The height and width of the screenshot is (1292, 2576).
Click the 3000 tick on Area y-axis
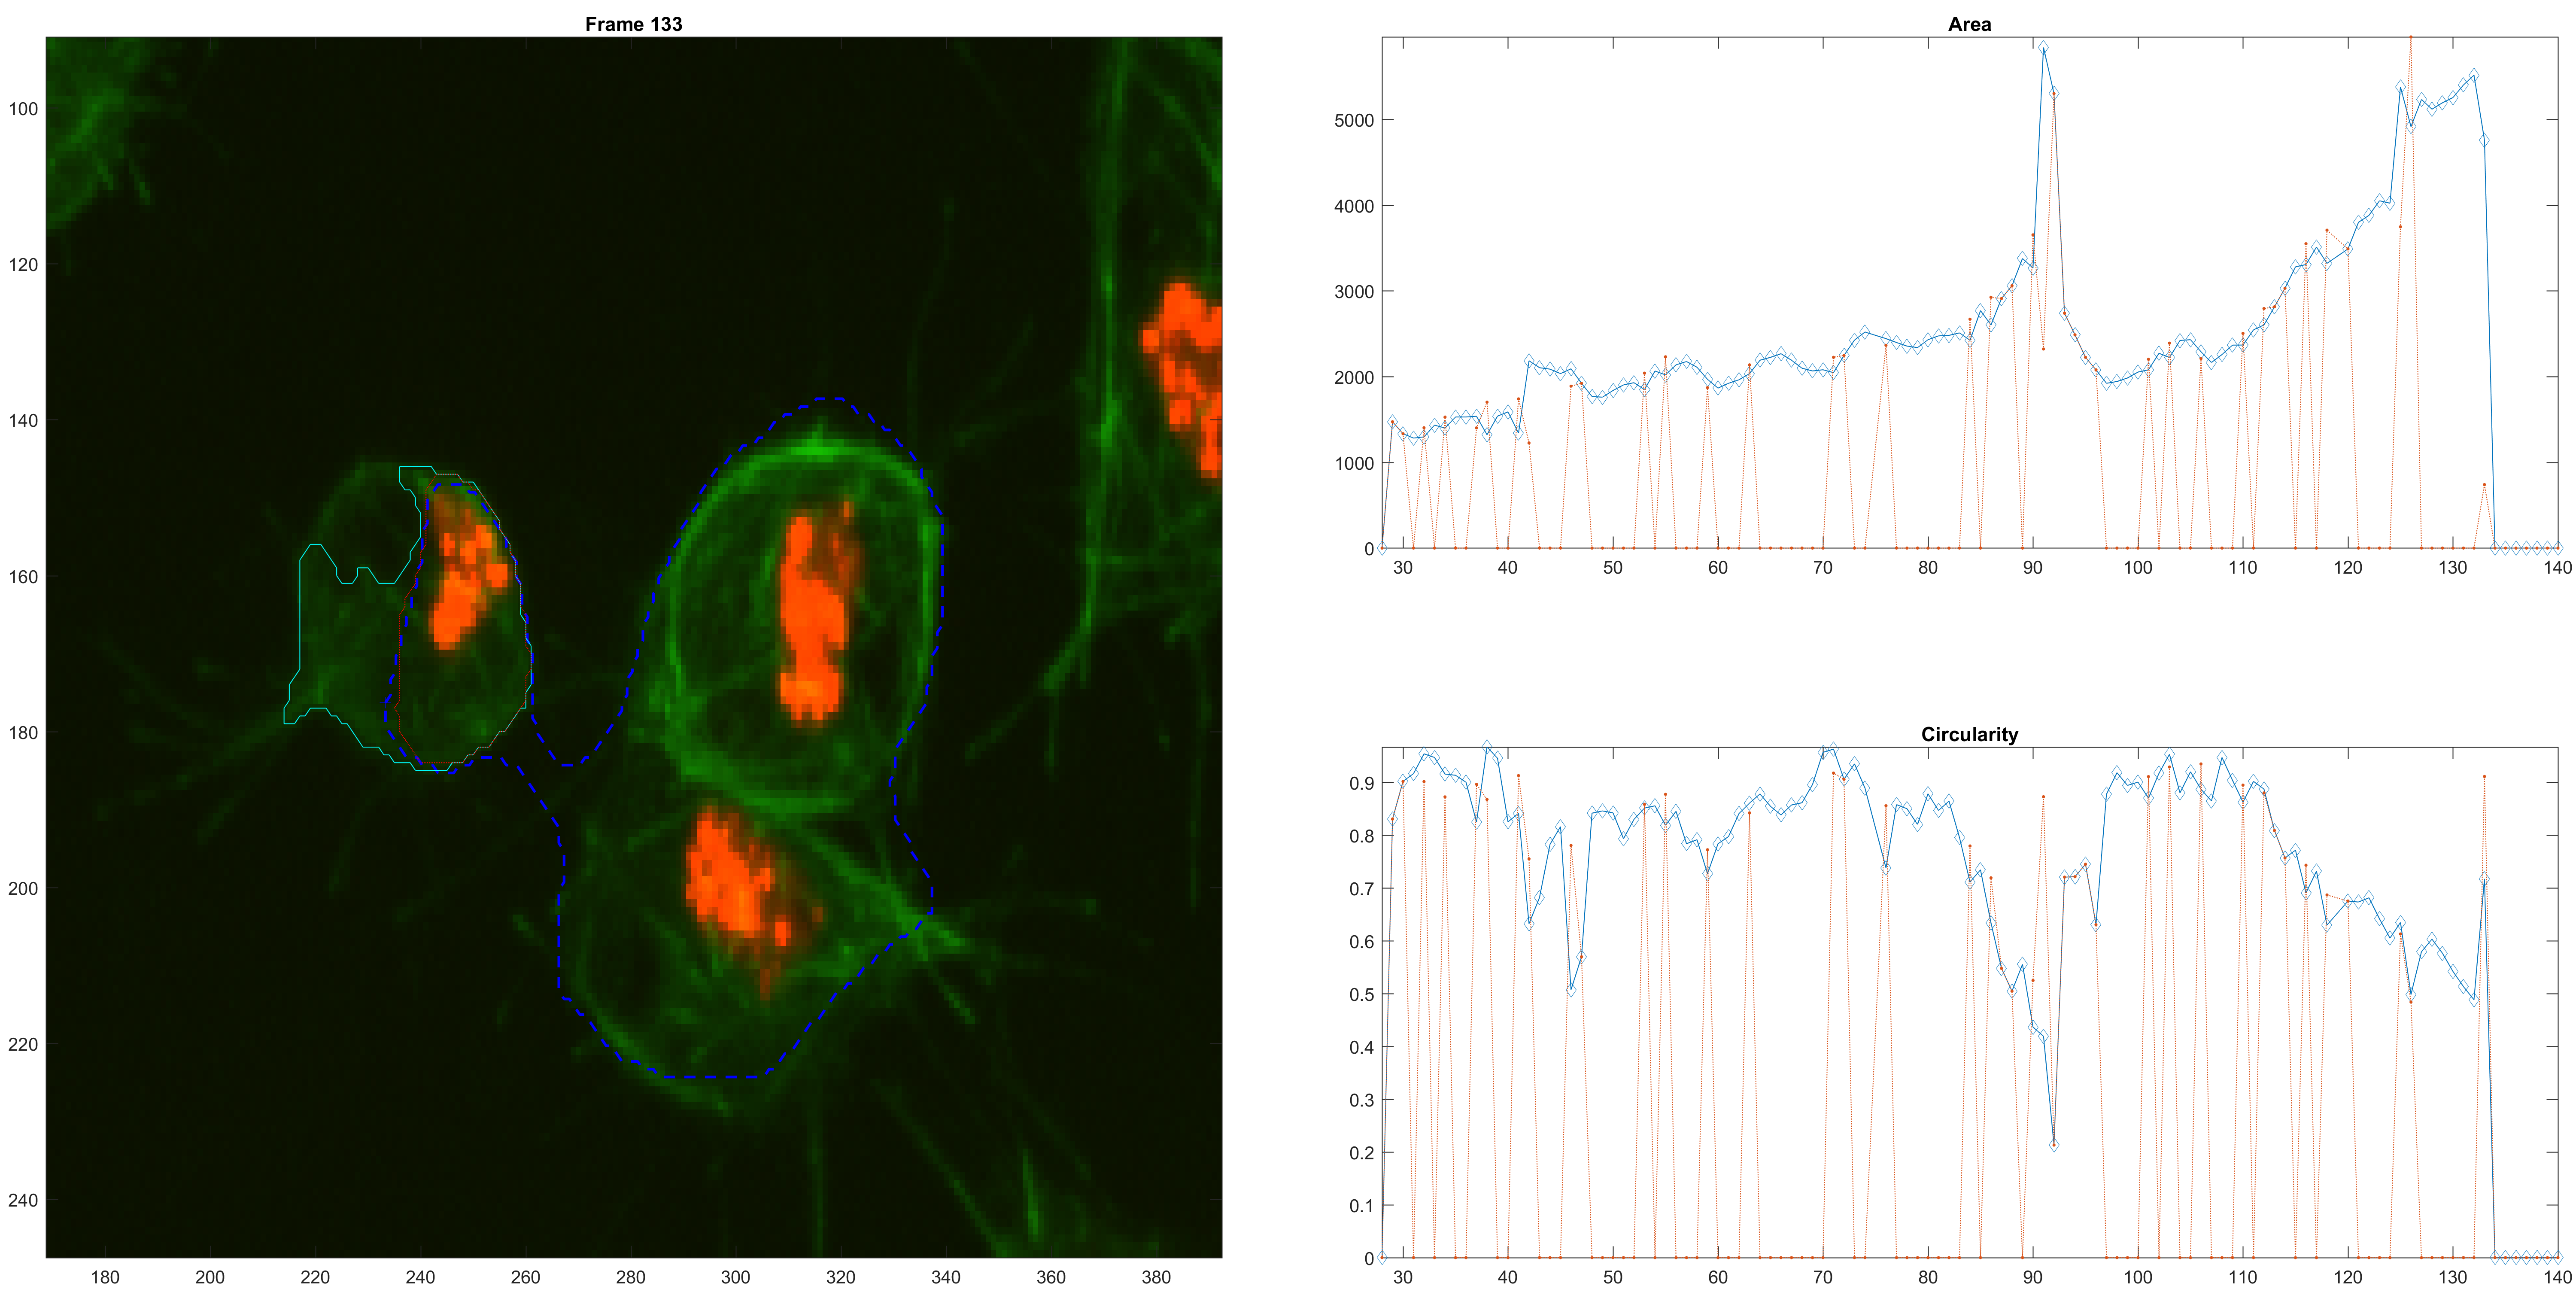[x=1354, y=292]
